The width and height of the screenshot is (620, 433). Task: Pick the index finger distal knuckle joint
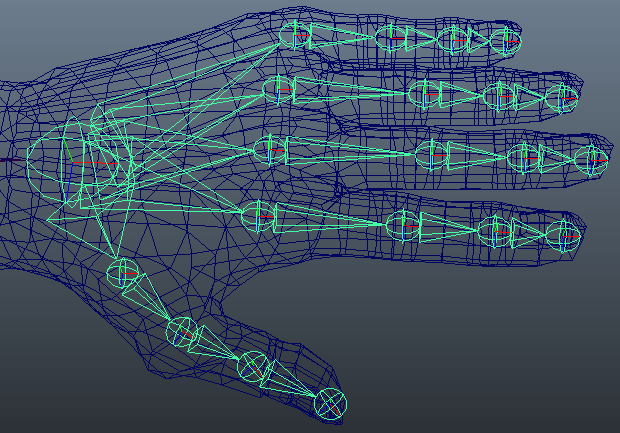point(492,232)
